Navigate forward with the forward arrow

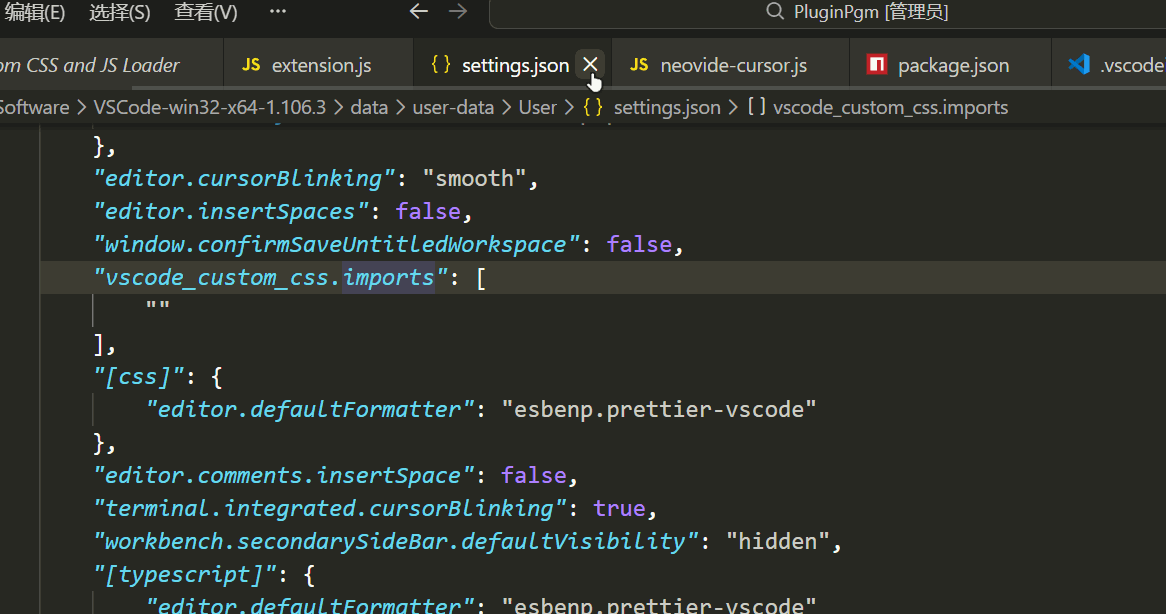[459, 13]
